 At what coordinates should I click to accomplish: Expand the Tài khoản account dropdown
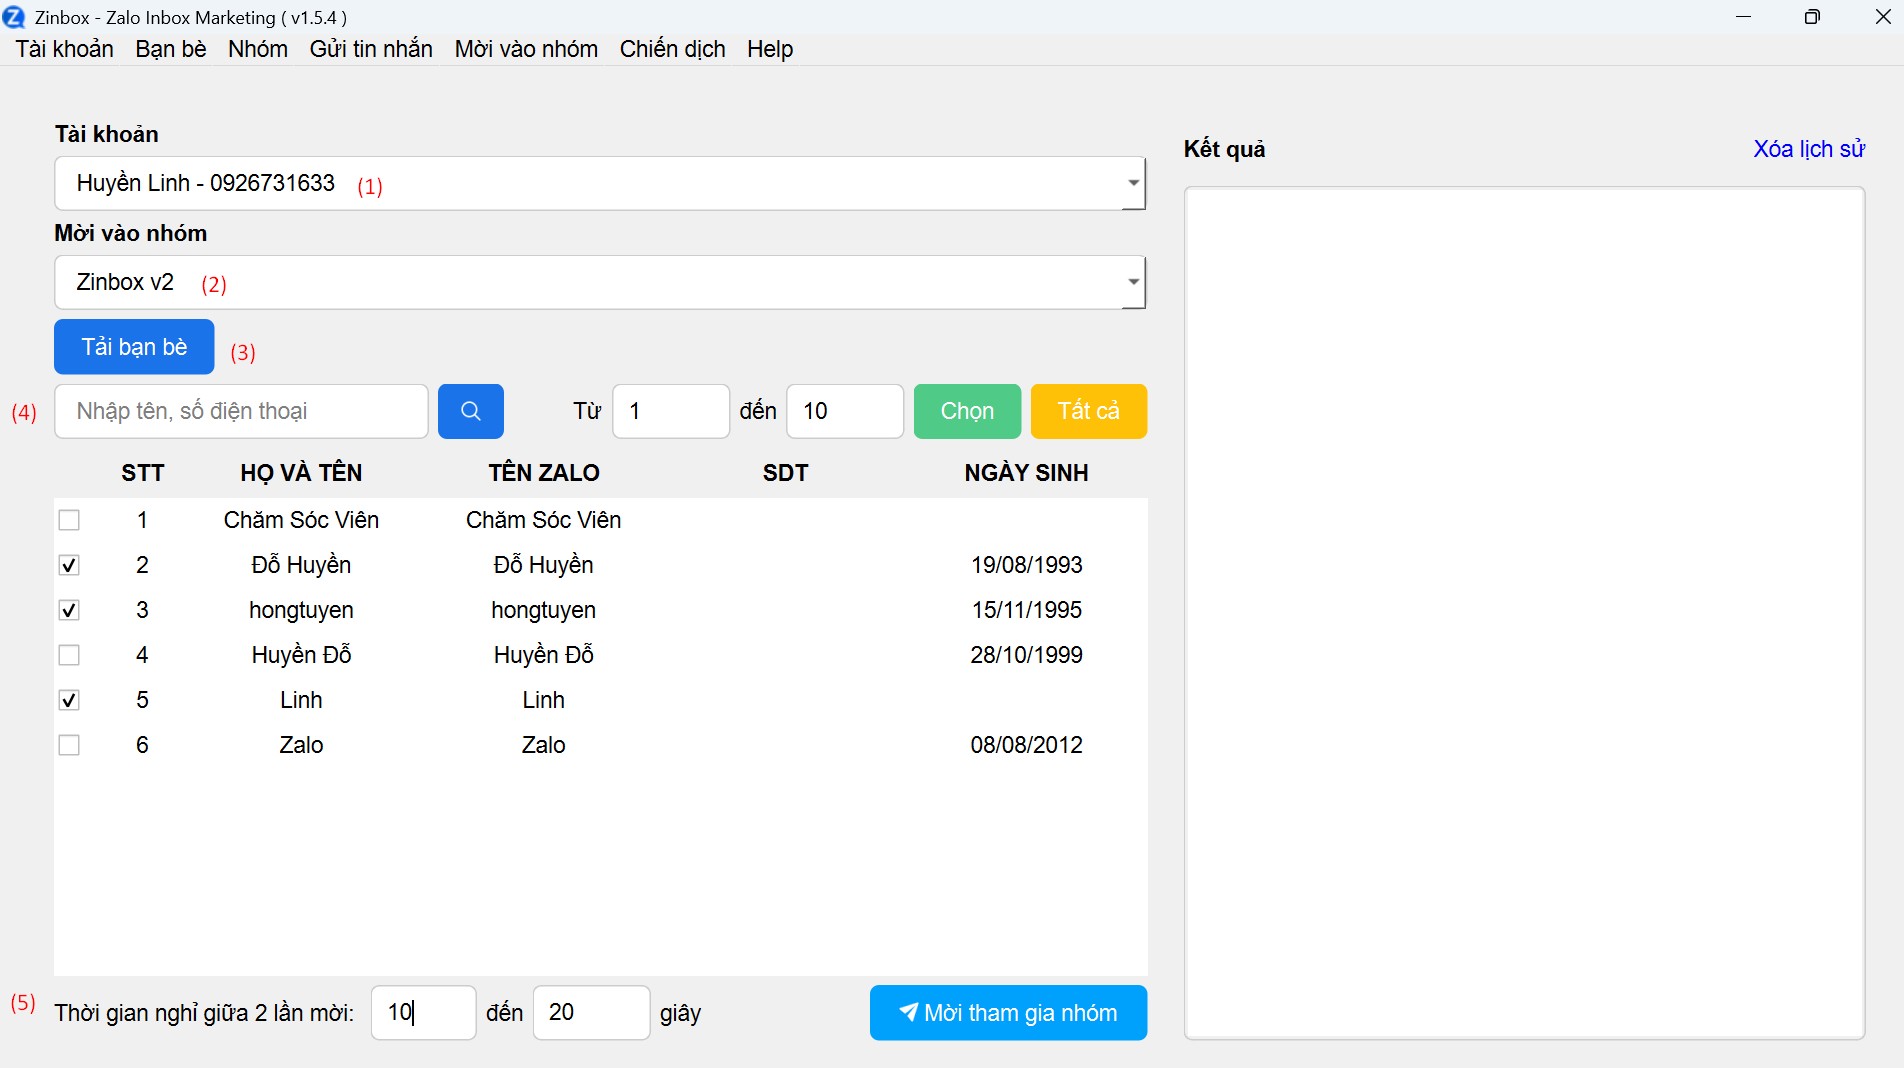[1132, 183]
